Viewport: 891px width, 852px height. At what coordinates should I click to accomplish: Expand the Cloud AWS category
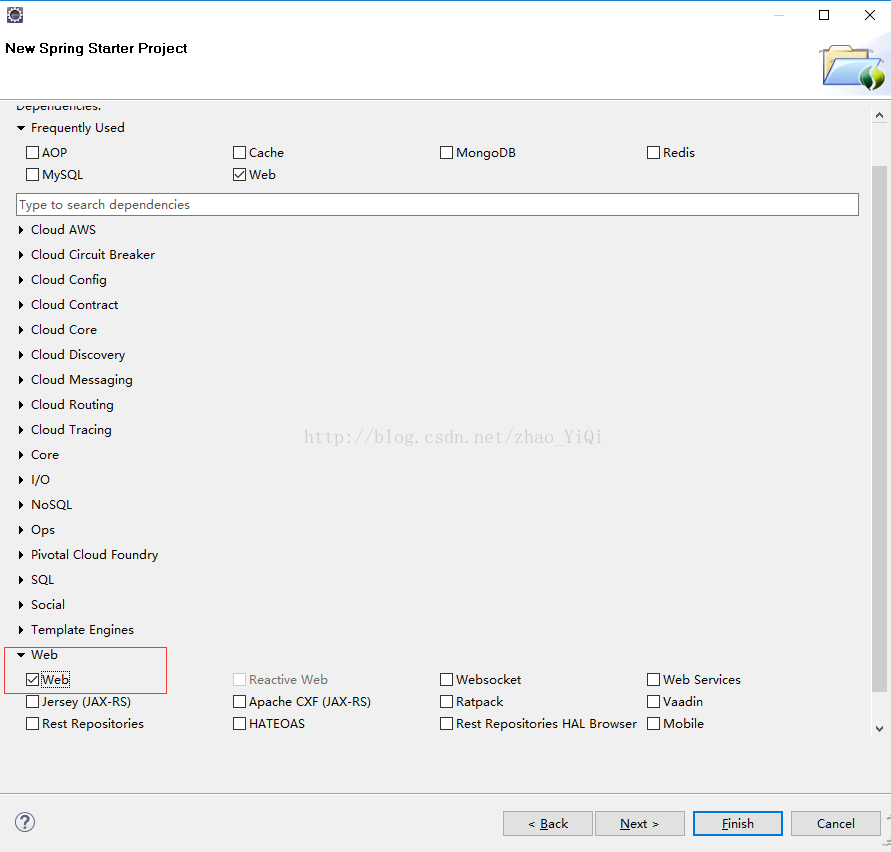(21, 230)
